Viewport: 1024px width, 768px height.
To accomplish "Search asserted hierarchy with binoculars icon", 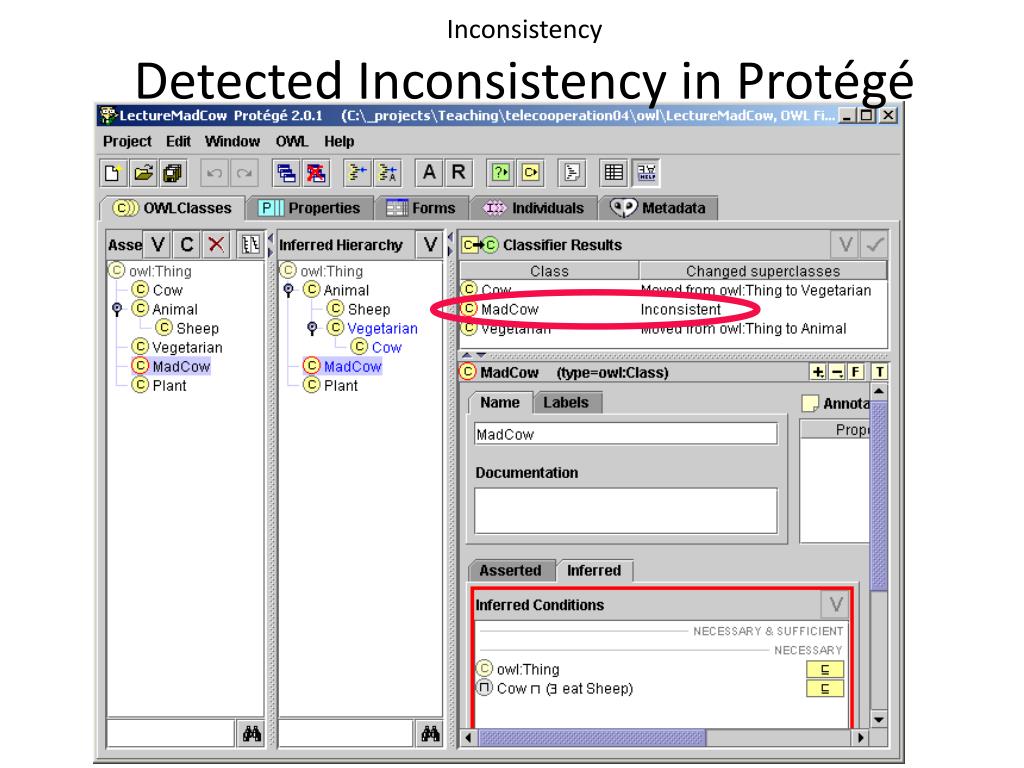I will tap(251, 734).
